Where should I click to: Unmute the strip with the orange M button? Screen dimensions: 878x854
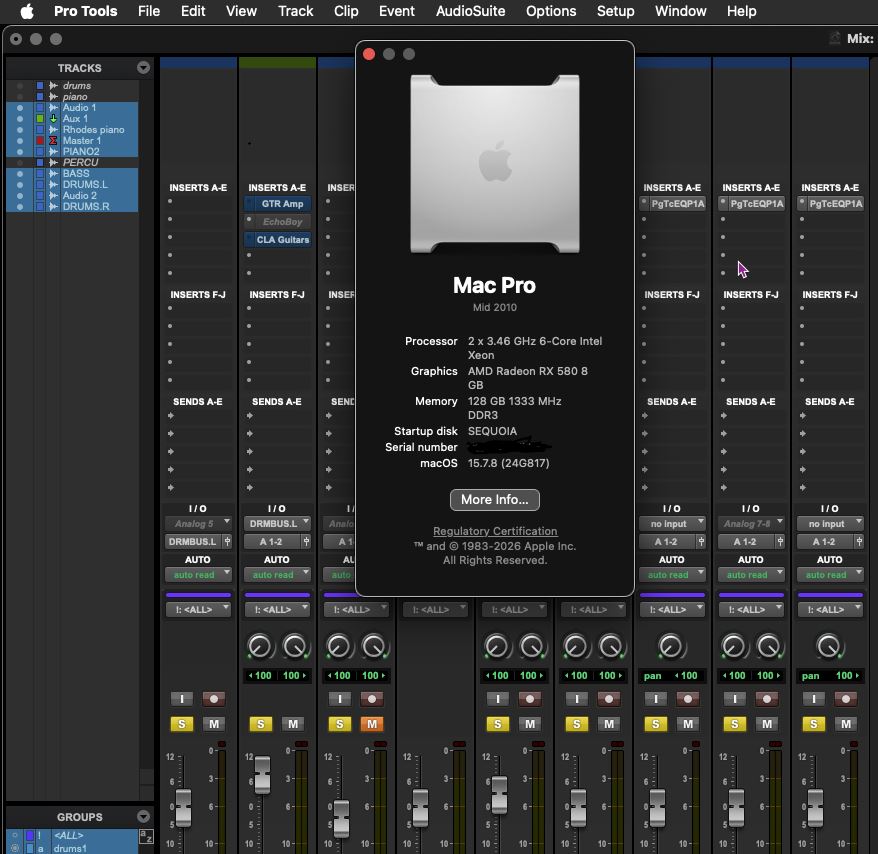pyautogui.click(x=372, y=724)
